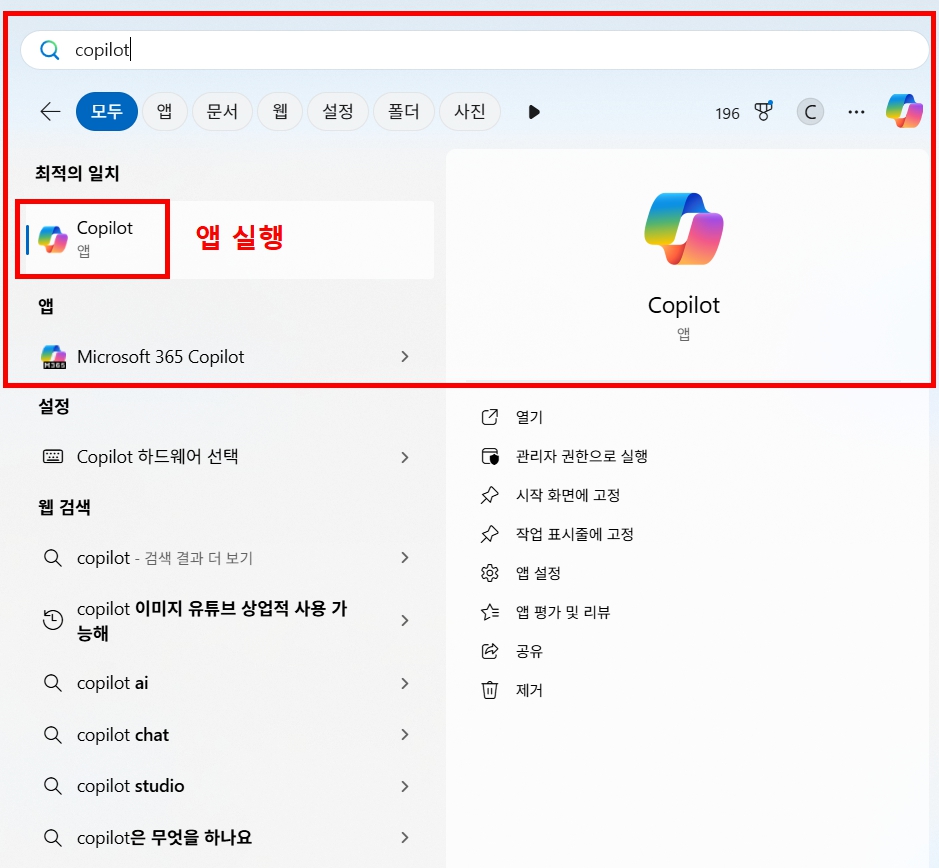Expand the 'copilot chat' suggestion chevron

[x=405, y=734]
